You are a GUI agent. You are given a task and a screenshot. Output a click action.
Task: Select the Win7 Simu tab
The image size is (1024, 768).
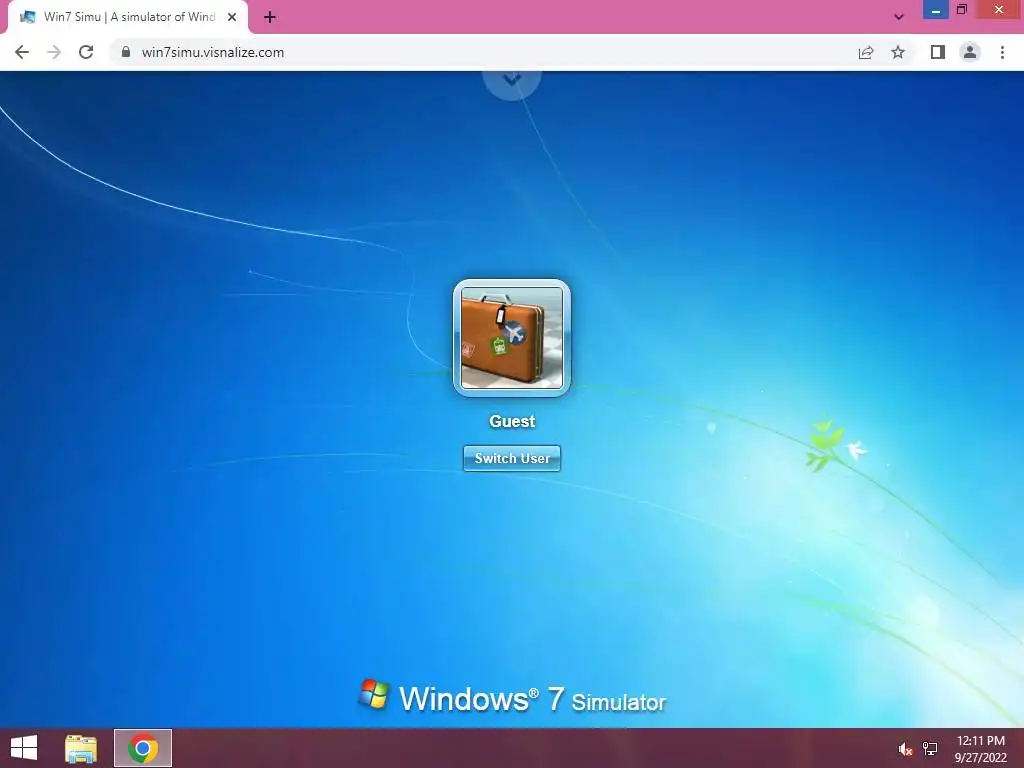[128, 17]
